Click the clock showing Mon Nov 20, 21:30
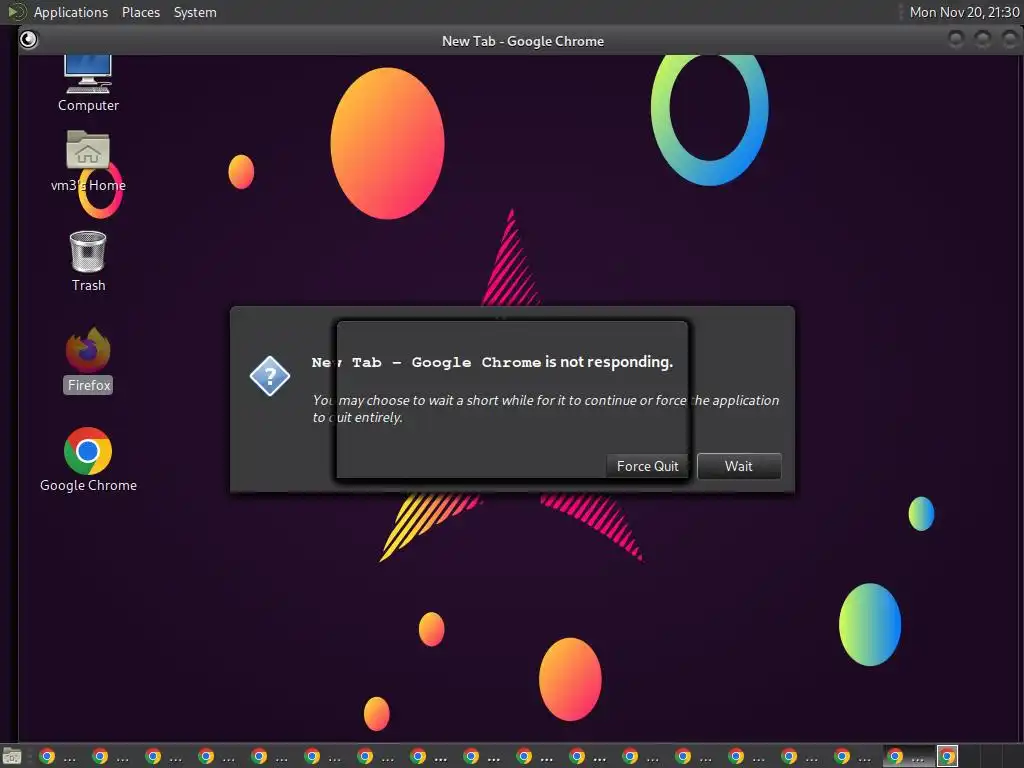 tap(964, 12)
